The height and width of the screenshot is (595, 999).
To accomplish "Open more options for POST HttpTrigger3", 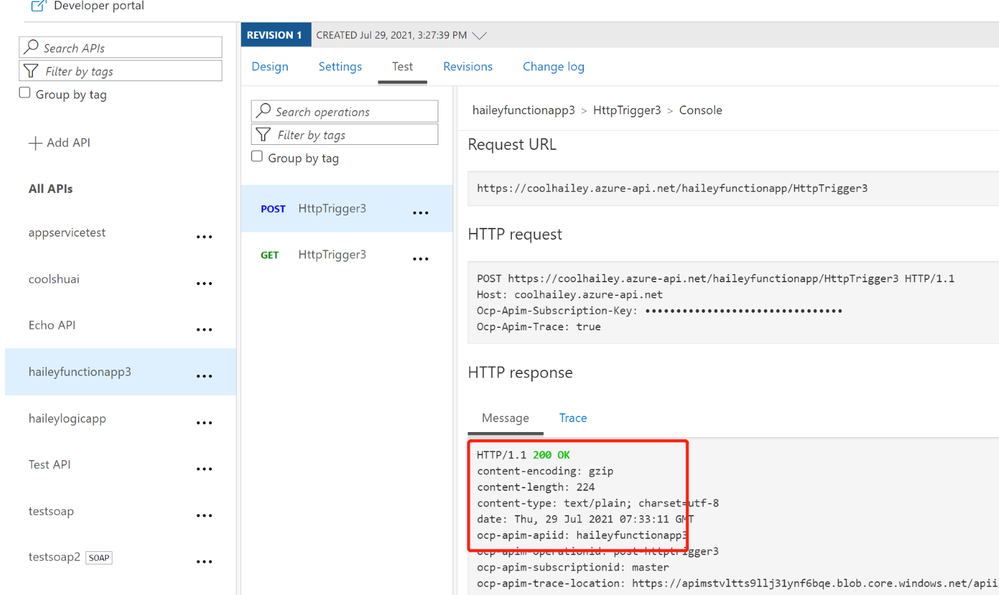I will coord(420,213).
